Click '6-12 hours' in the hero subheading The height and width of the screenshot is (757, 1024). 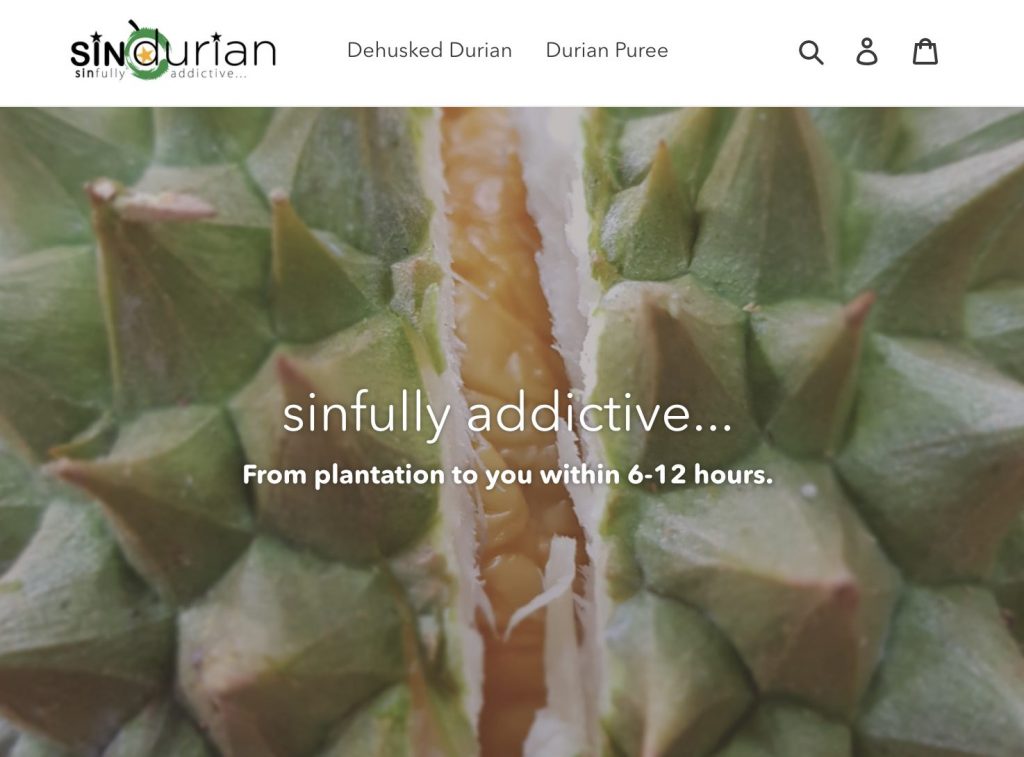pos(699,474)
